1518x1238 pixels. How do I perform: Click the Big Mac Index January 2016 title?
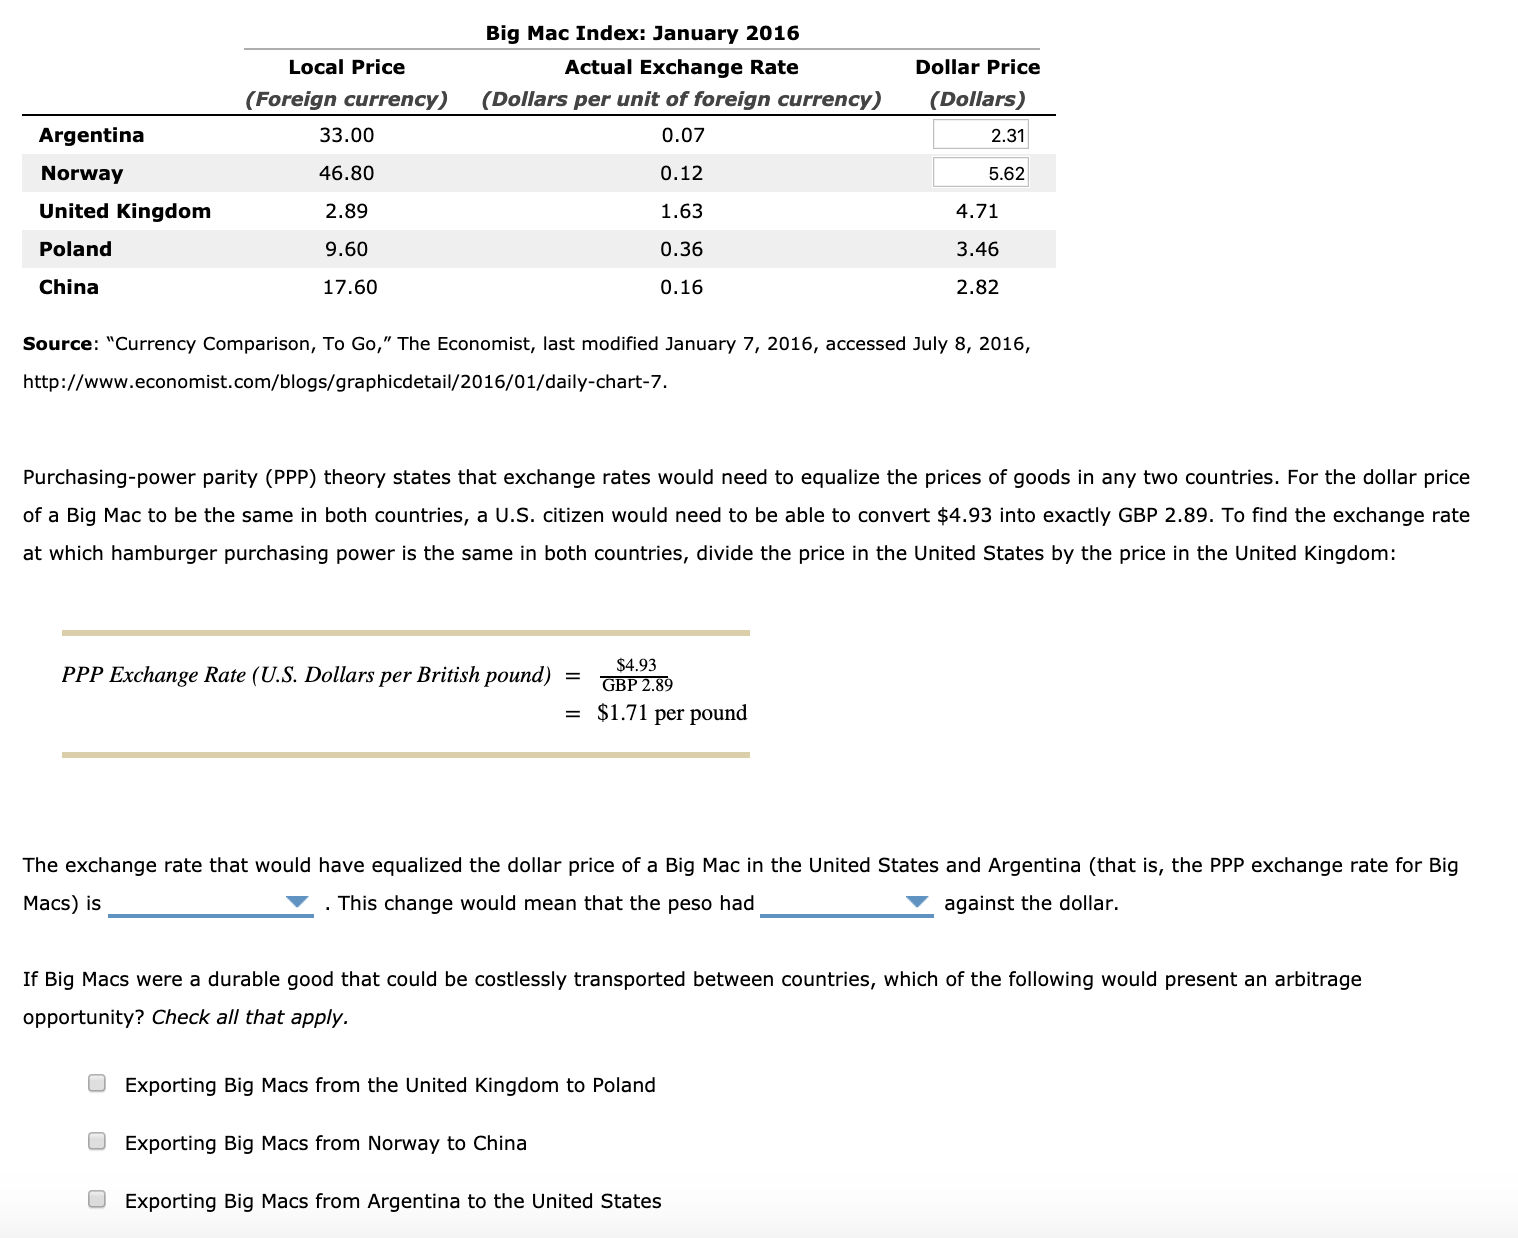(x=643, y=33)
